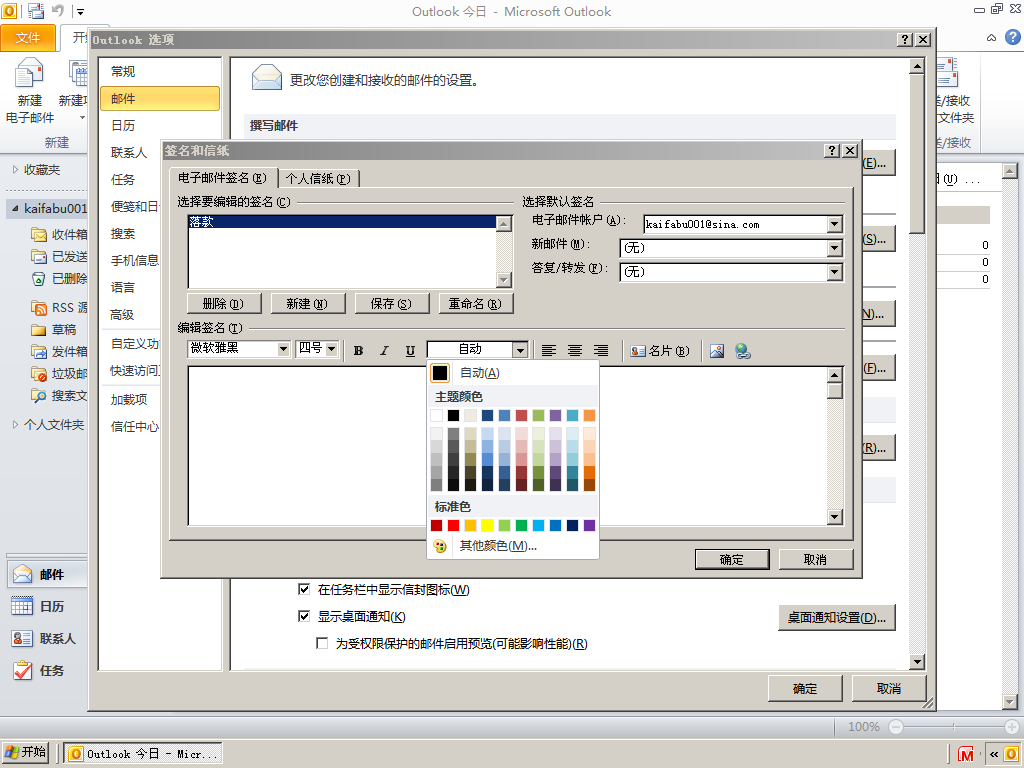Insert hyperlink into signature
The image size is (1024, 768).
743,351
